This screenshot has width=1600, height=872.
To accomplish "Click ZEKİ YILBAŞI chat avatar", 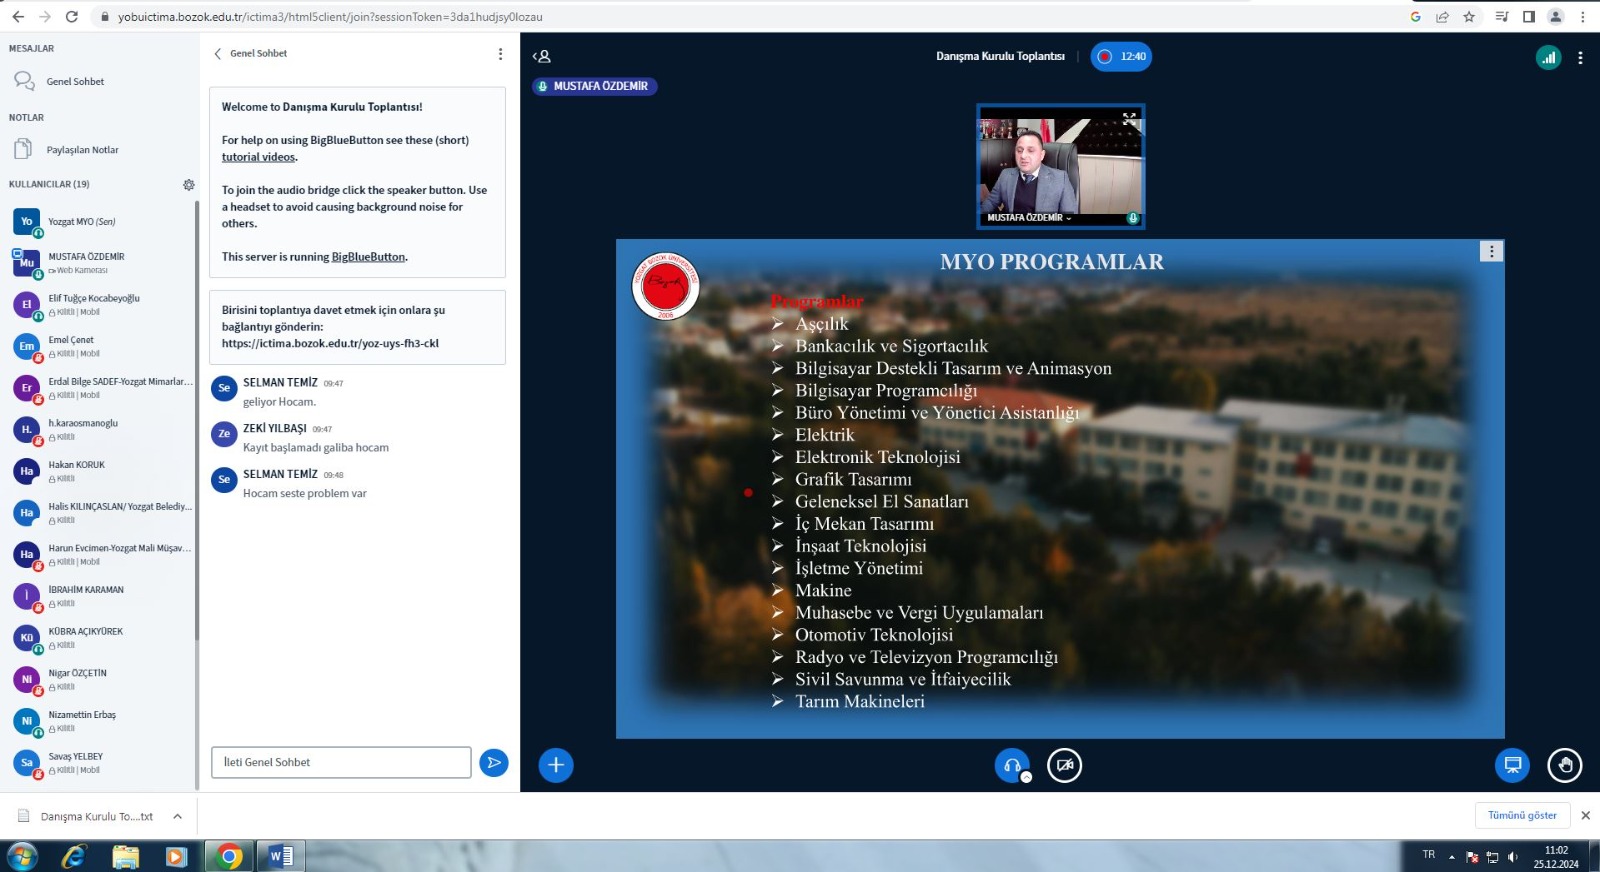I will (224, 434).
